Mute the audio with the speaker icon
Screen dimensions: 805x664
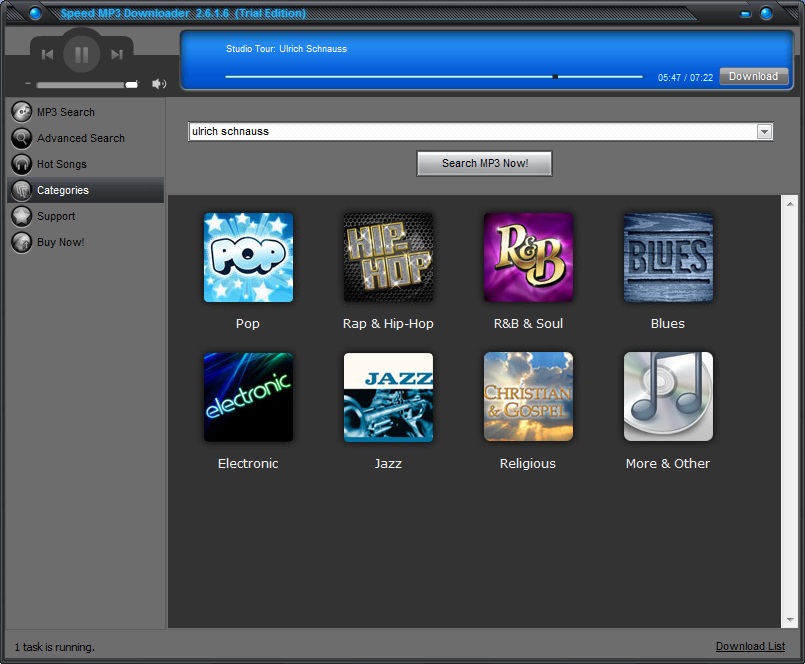[x=159, y=84]
